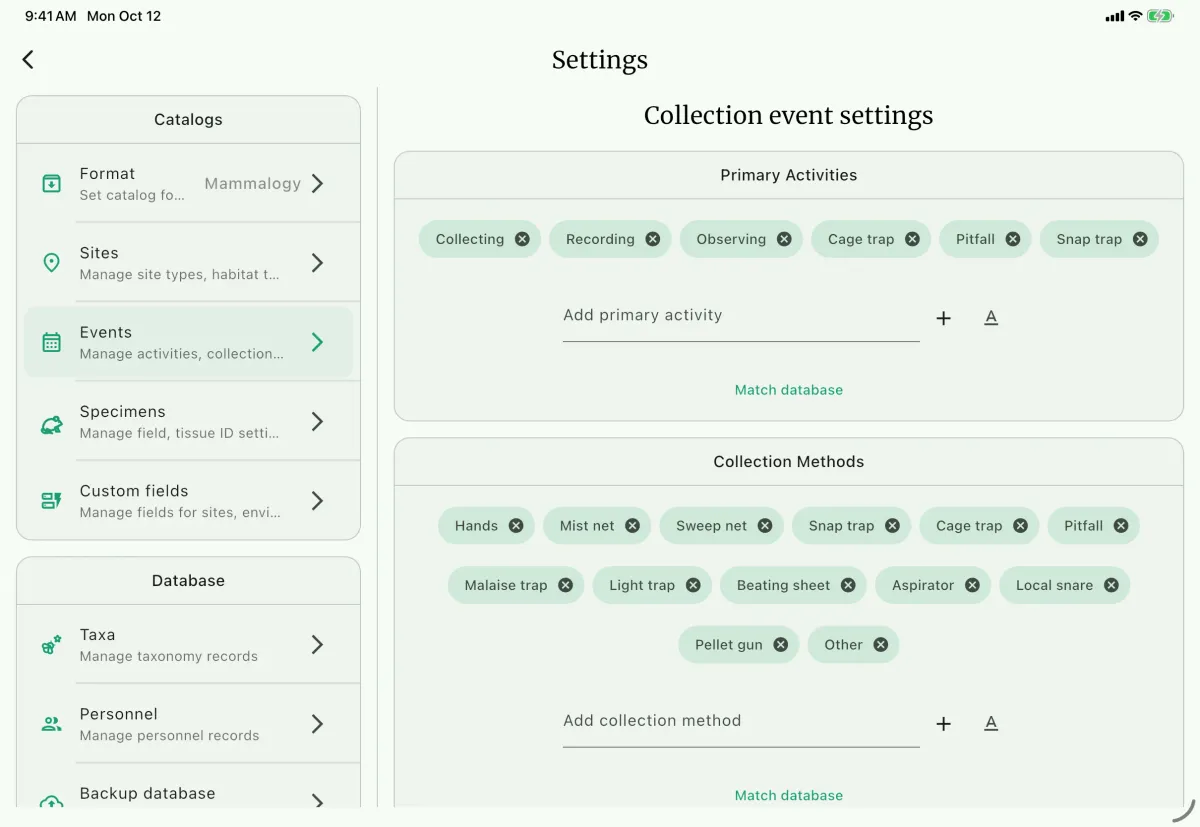Select Custom fields in the Catalogs list
Viewport: 1200px width, 827px height.
coord(188,501)
